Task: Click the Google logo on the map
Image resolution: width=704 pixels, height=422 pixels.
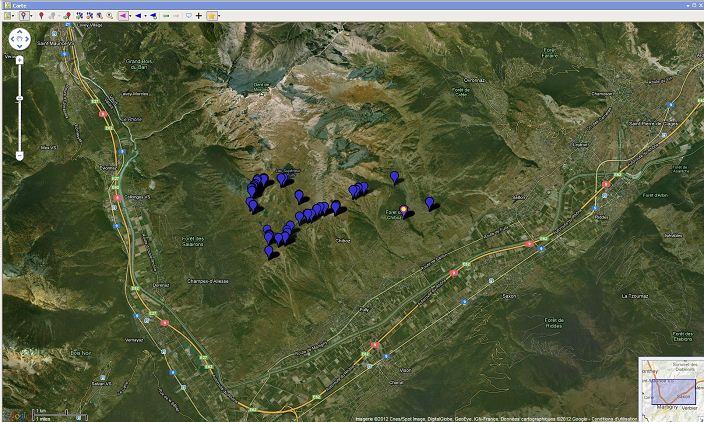Action: click(x=14, y=414)
